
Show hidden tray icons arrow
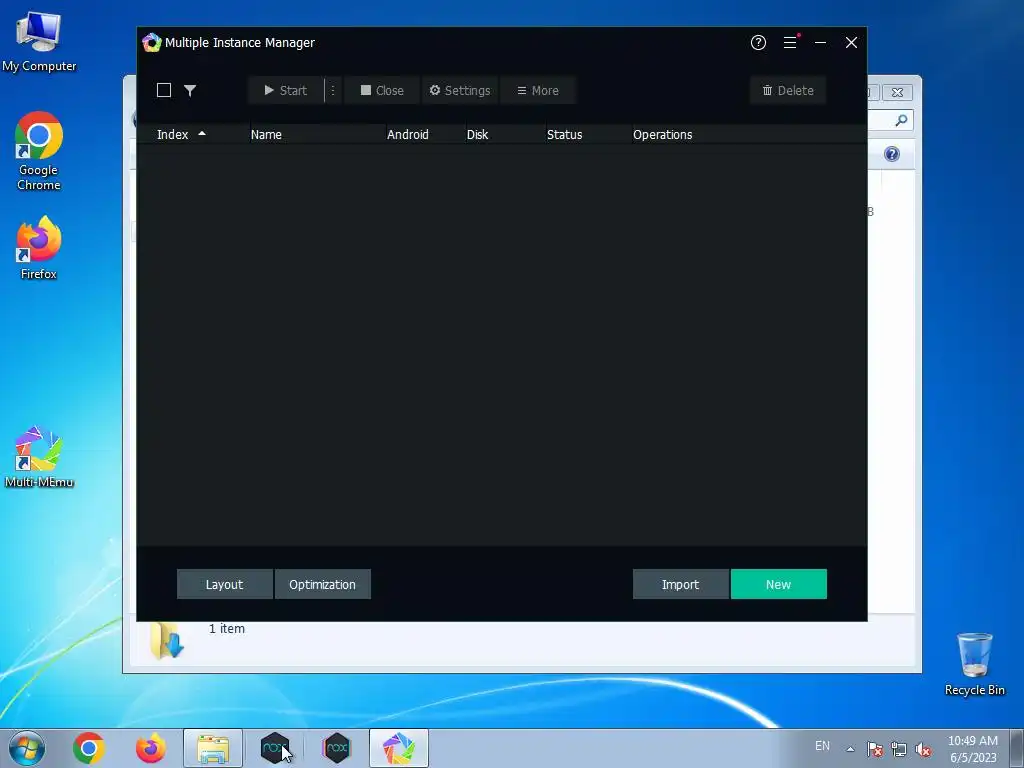pos(850,749)
